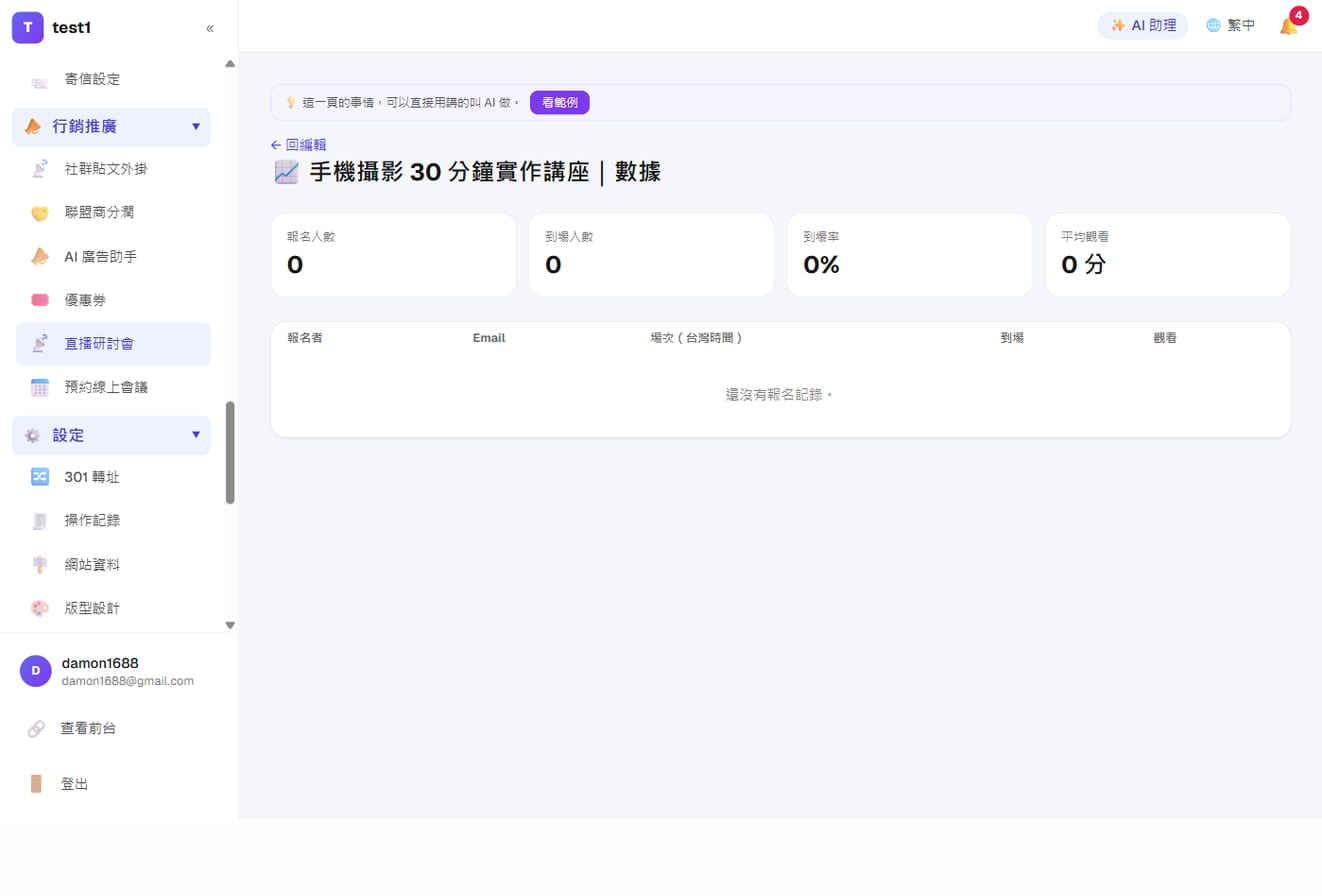This screenshot has width=1322, height=896.
Task: Collapse the sidebar with the double-chevron icon
Action: tap(210, 28)
